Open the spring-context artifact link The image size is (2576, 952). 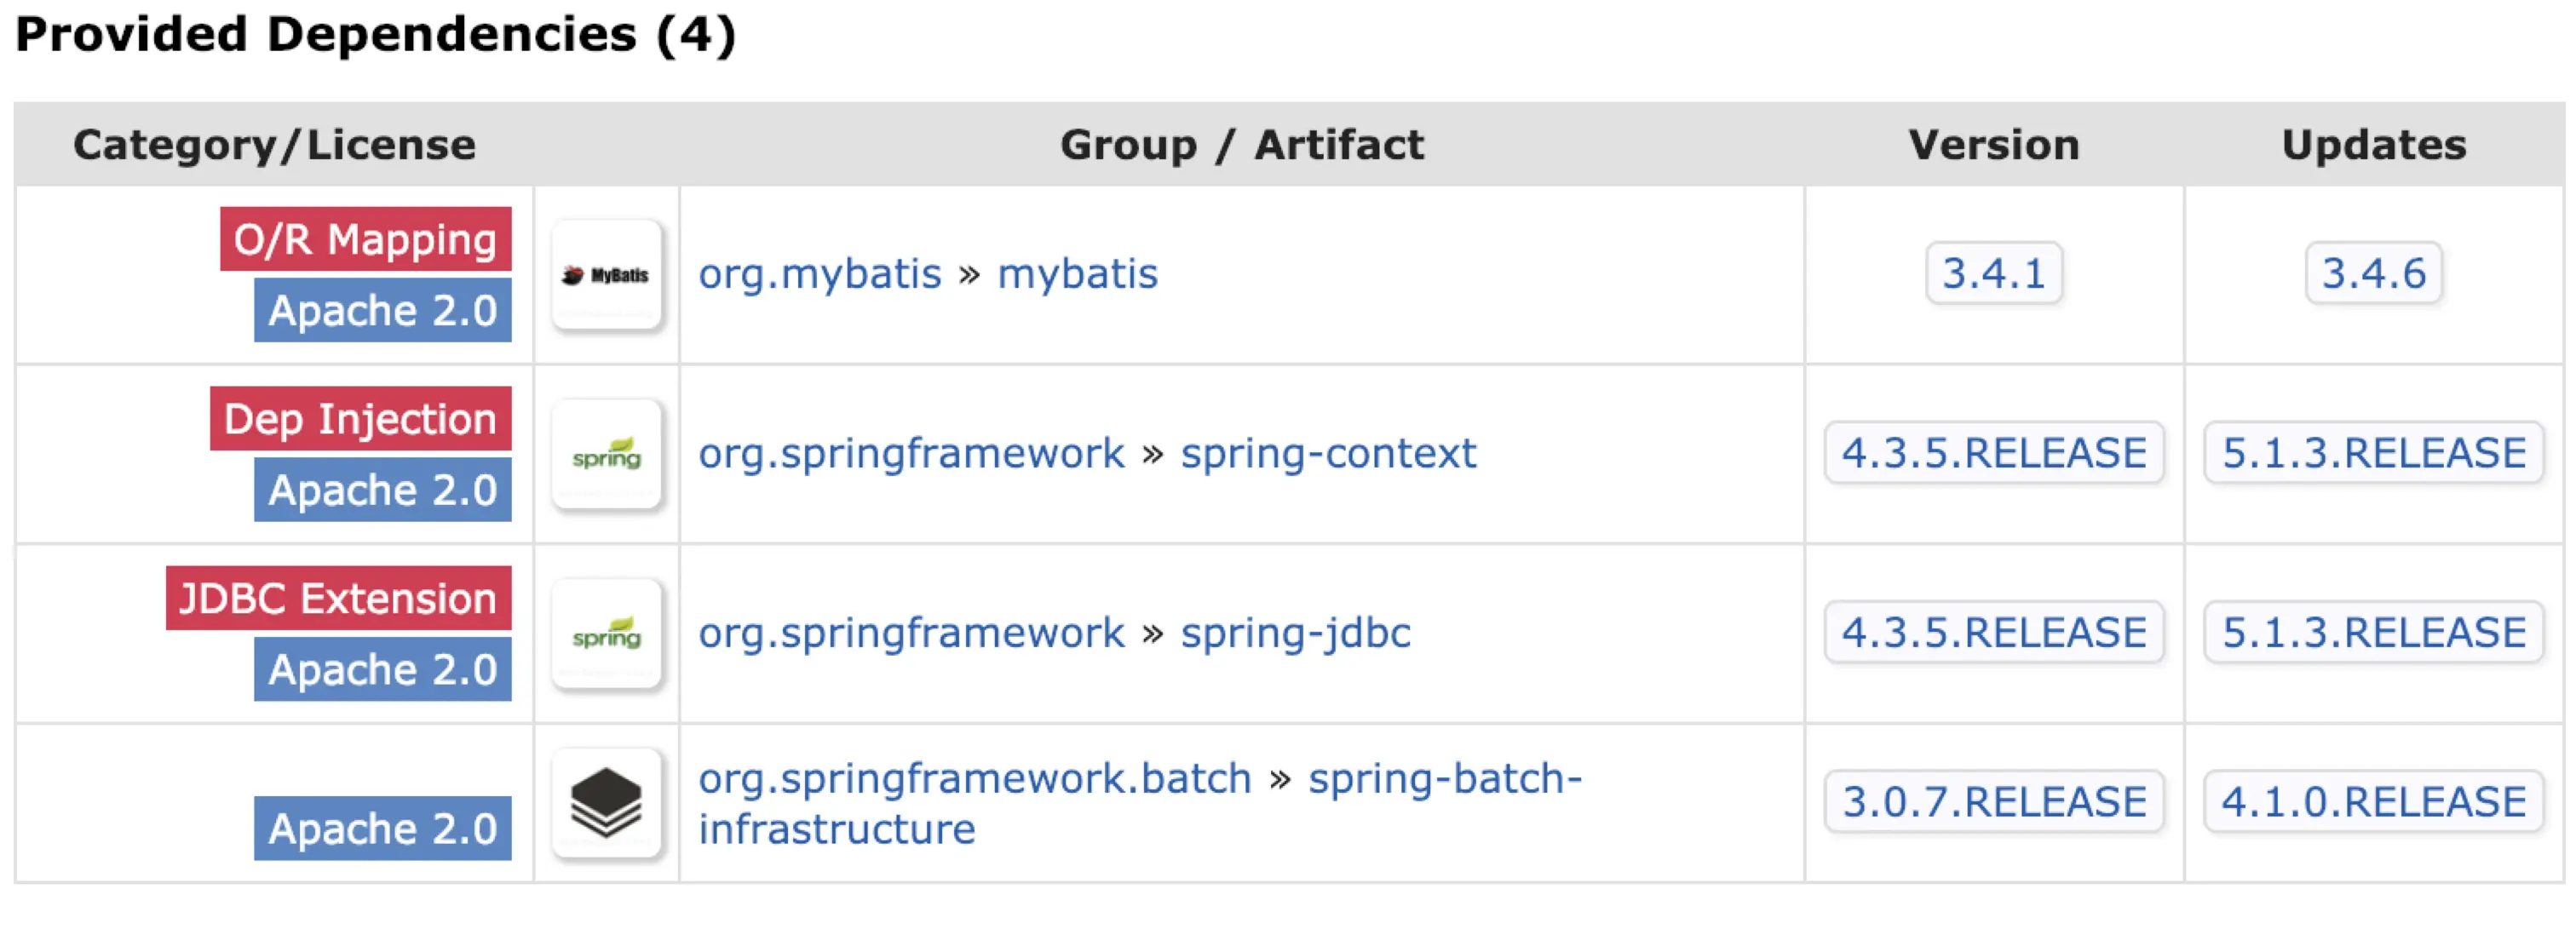(1327, 454)
